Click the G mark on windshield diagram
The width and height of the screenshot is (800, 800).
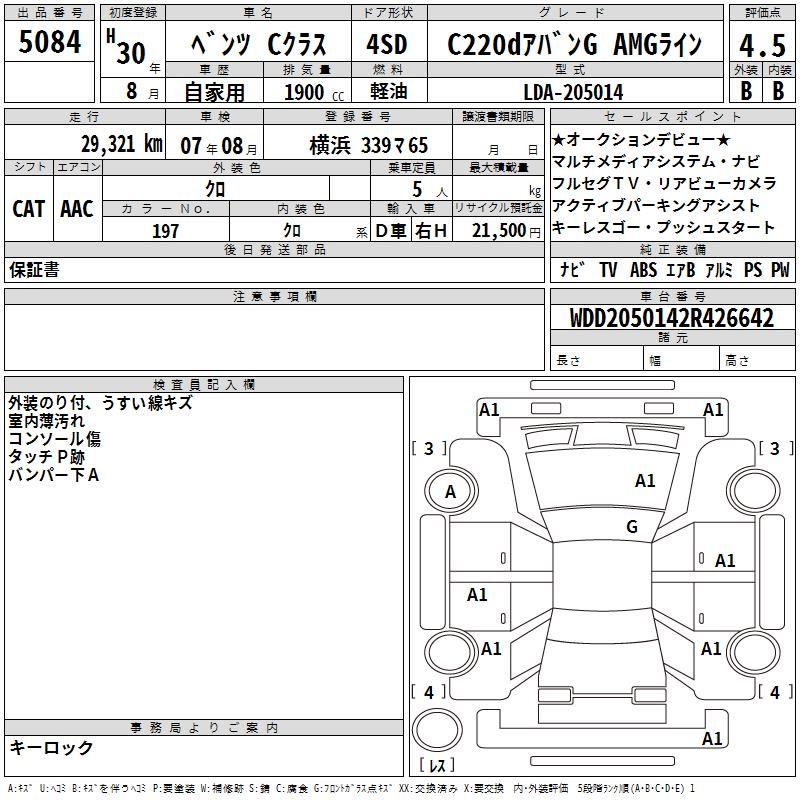(632, 526)
